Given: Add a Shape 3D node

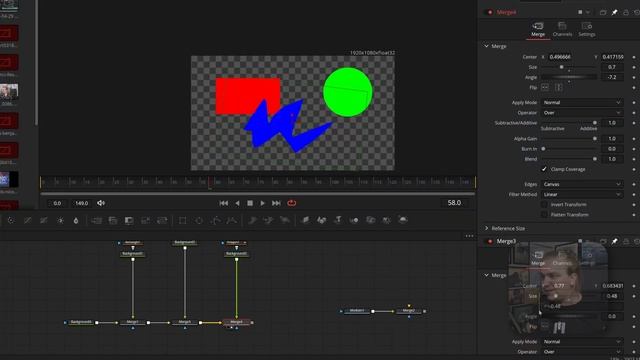Looking at the screenshot, I should click(322, 220).
